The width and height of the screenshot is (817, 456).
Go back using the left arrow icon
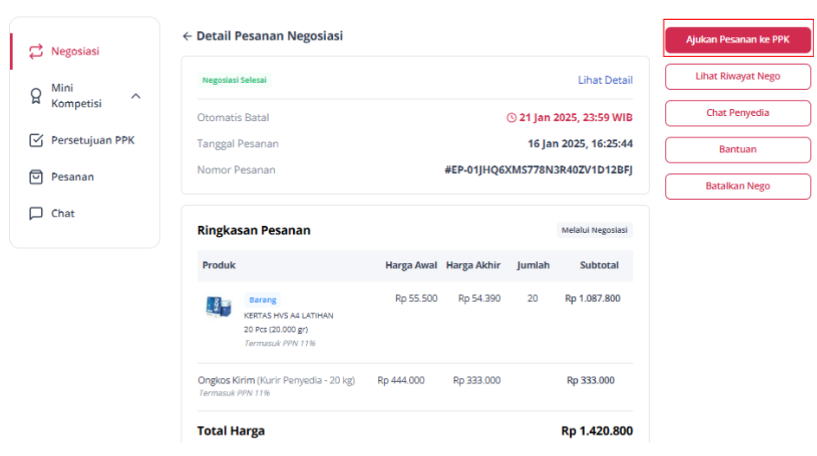(187, 36)
